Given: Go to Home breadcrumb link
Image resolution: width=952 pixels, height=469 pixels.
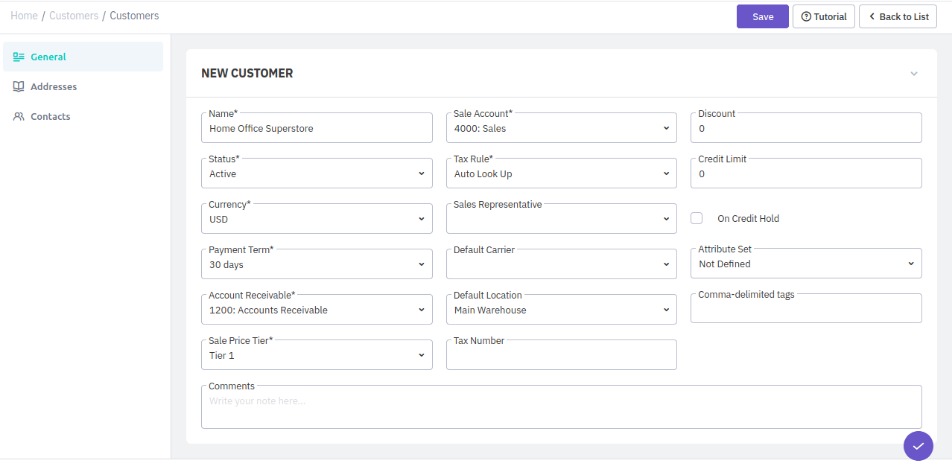Looking at the screenshot, I should [x=24, y=16].
